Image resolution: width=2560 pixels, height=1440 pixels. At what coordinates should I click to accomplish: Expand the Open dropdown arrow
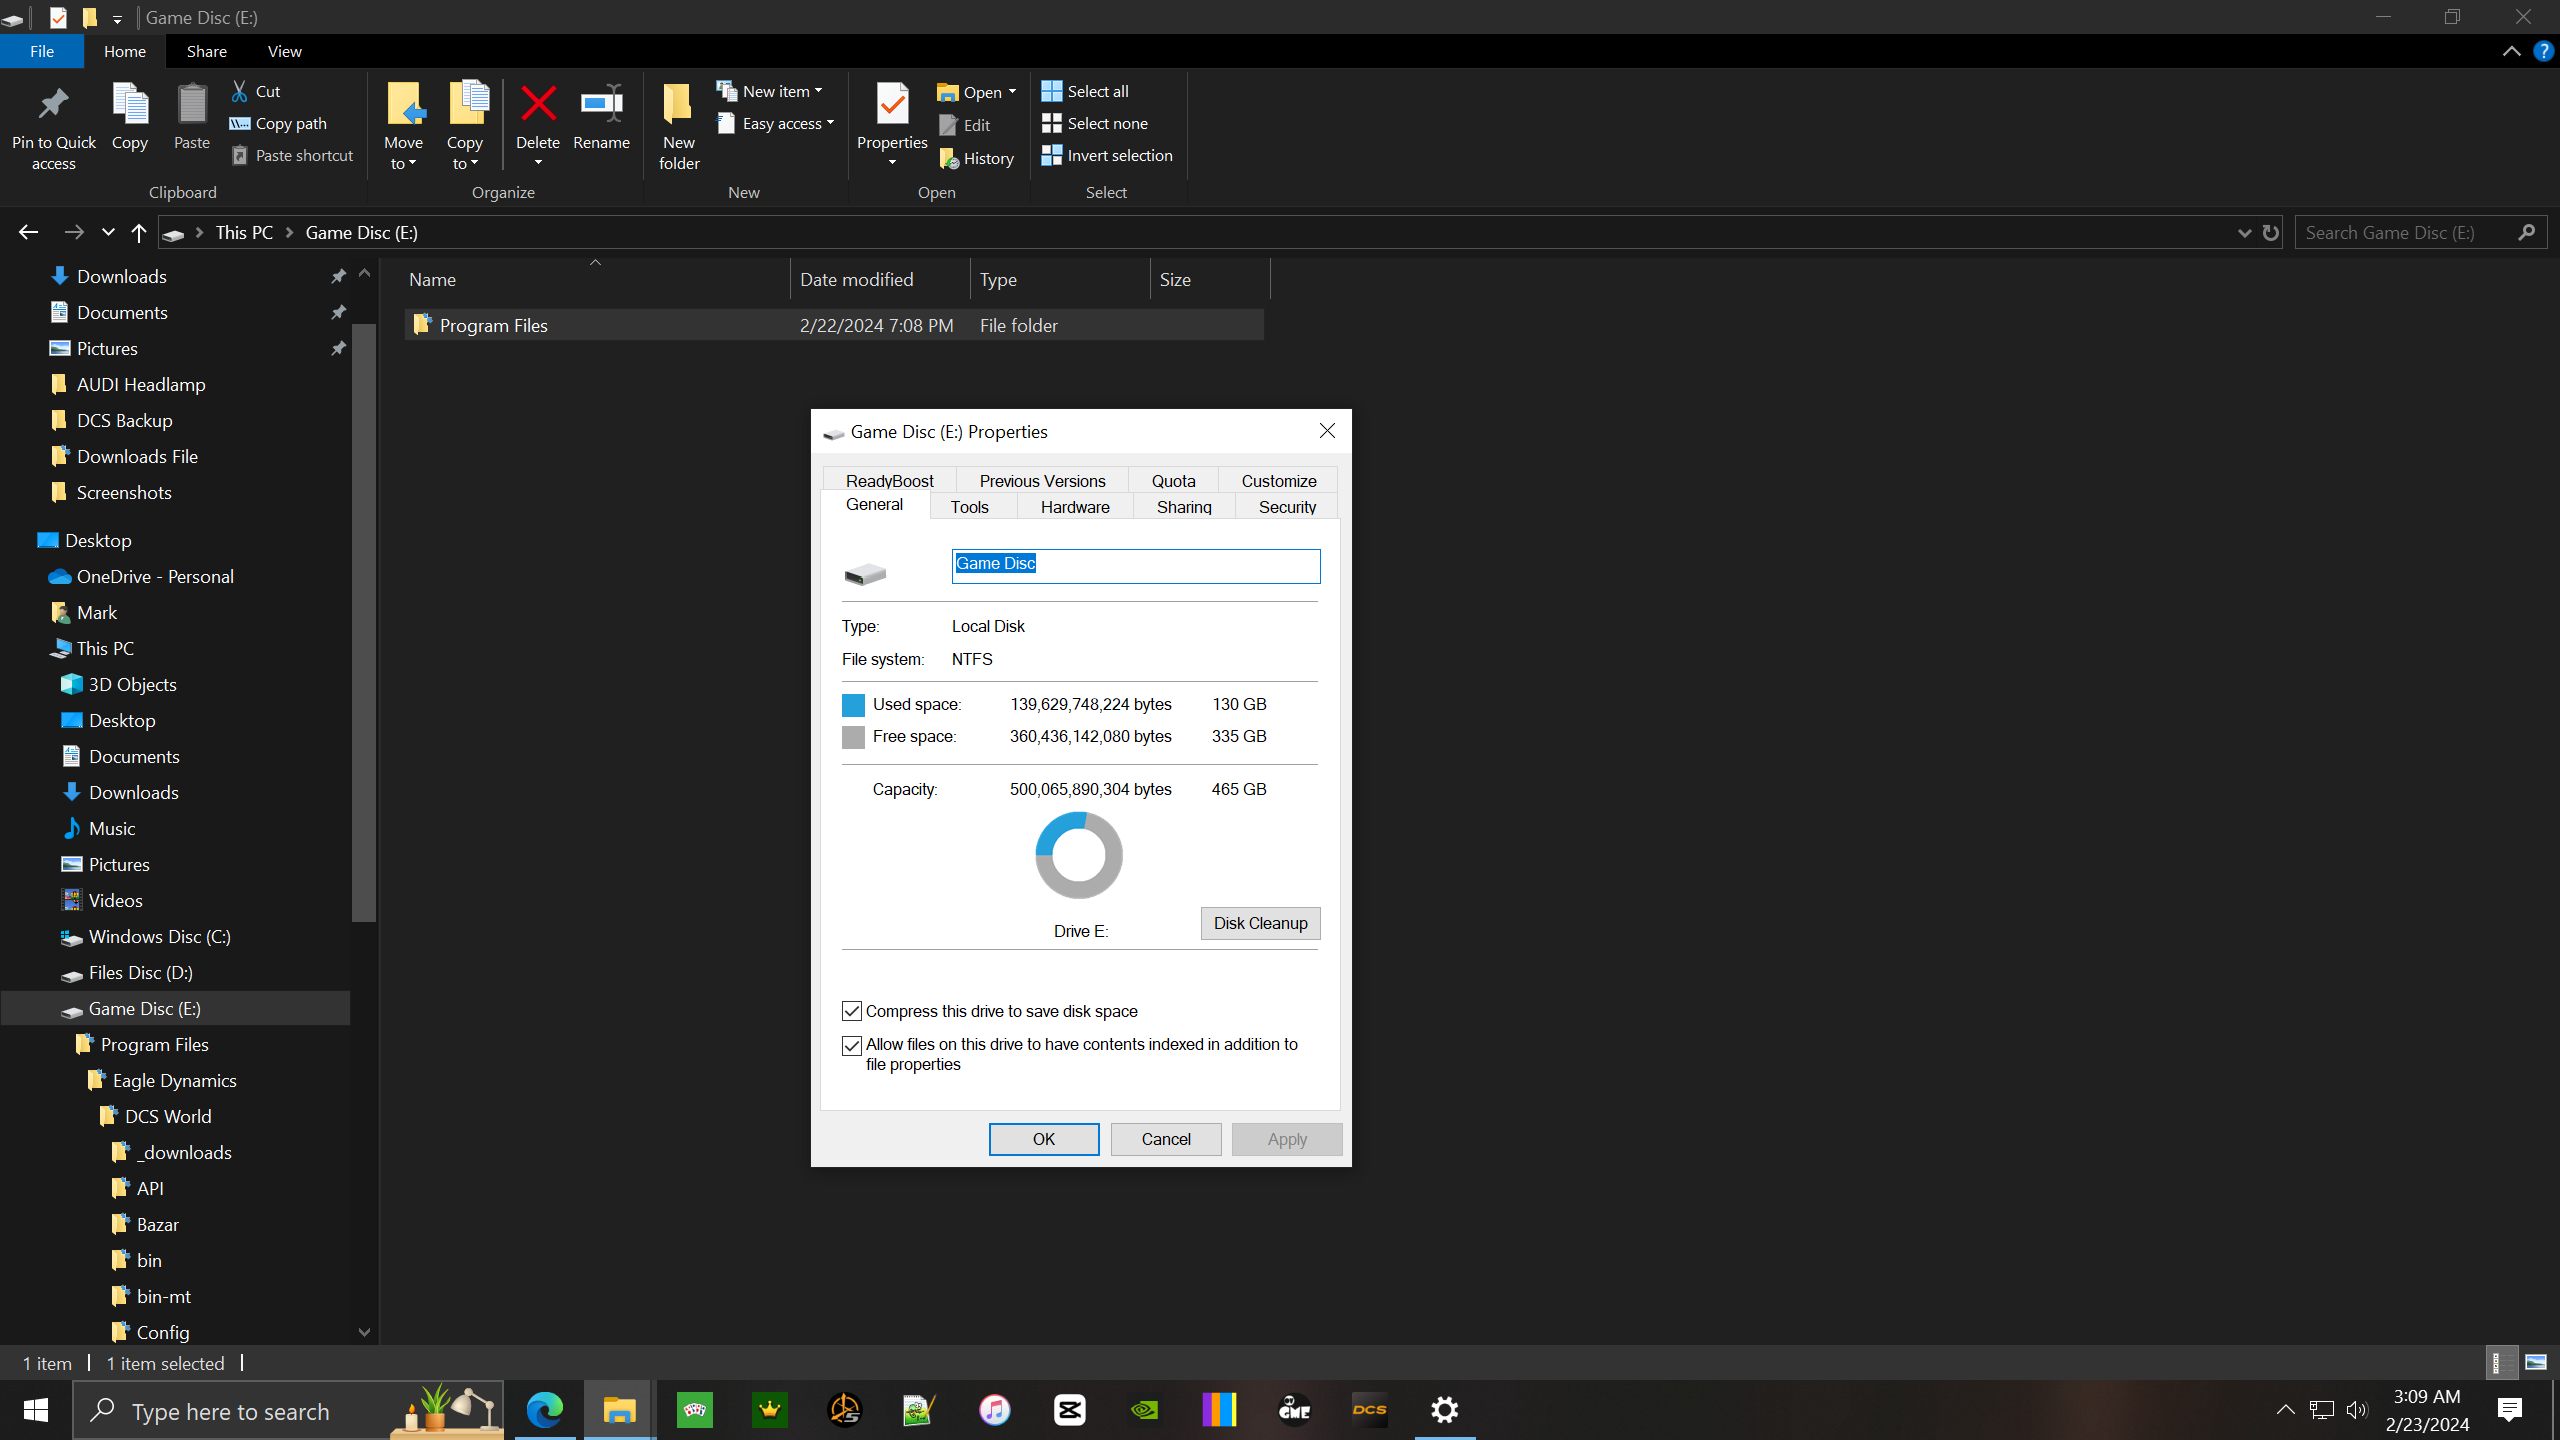[x=1012, y=92]
